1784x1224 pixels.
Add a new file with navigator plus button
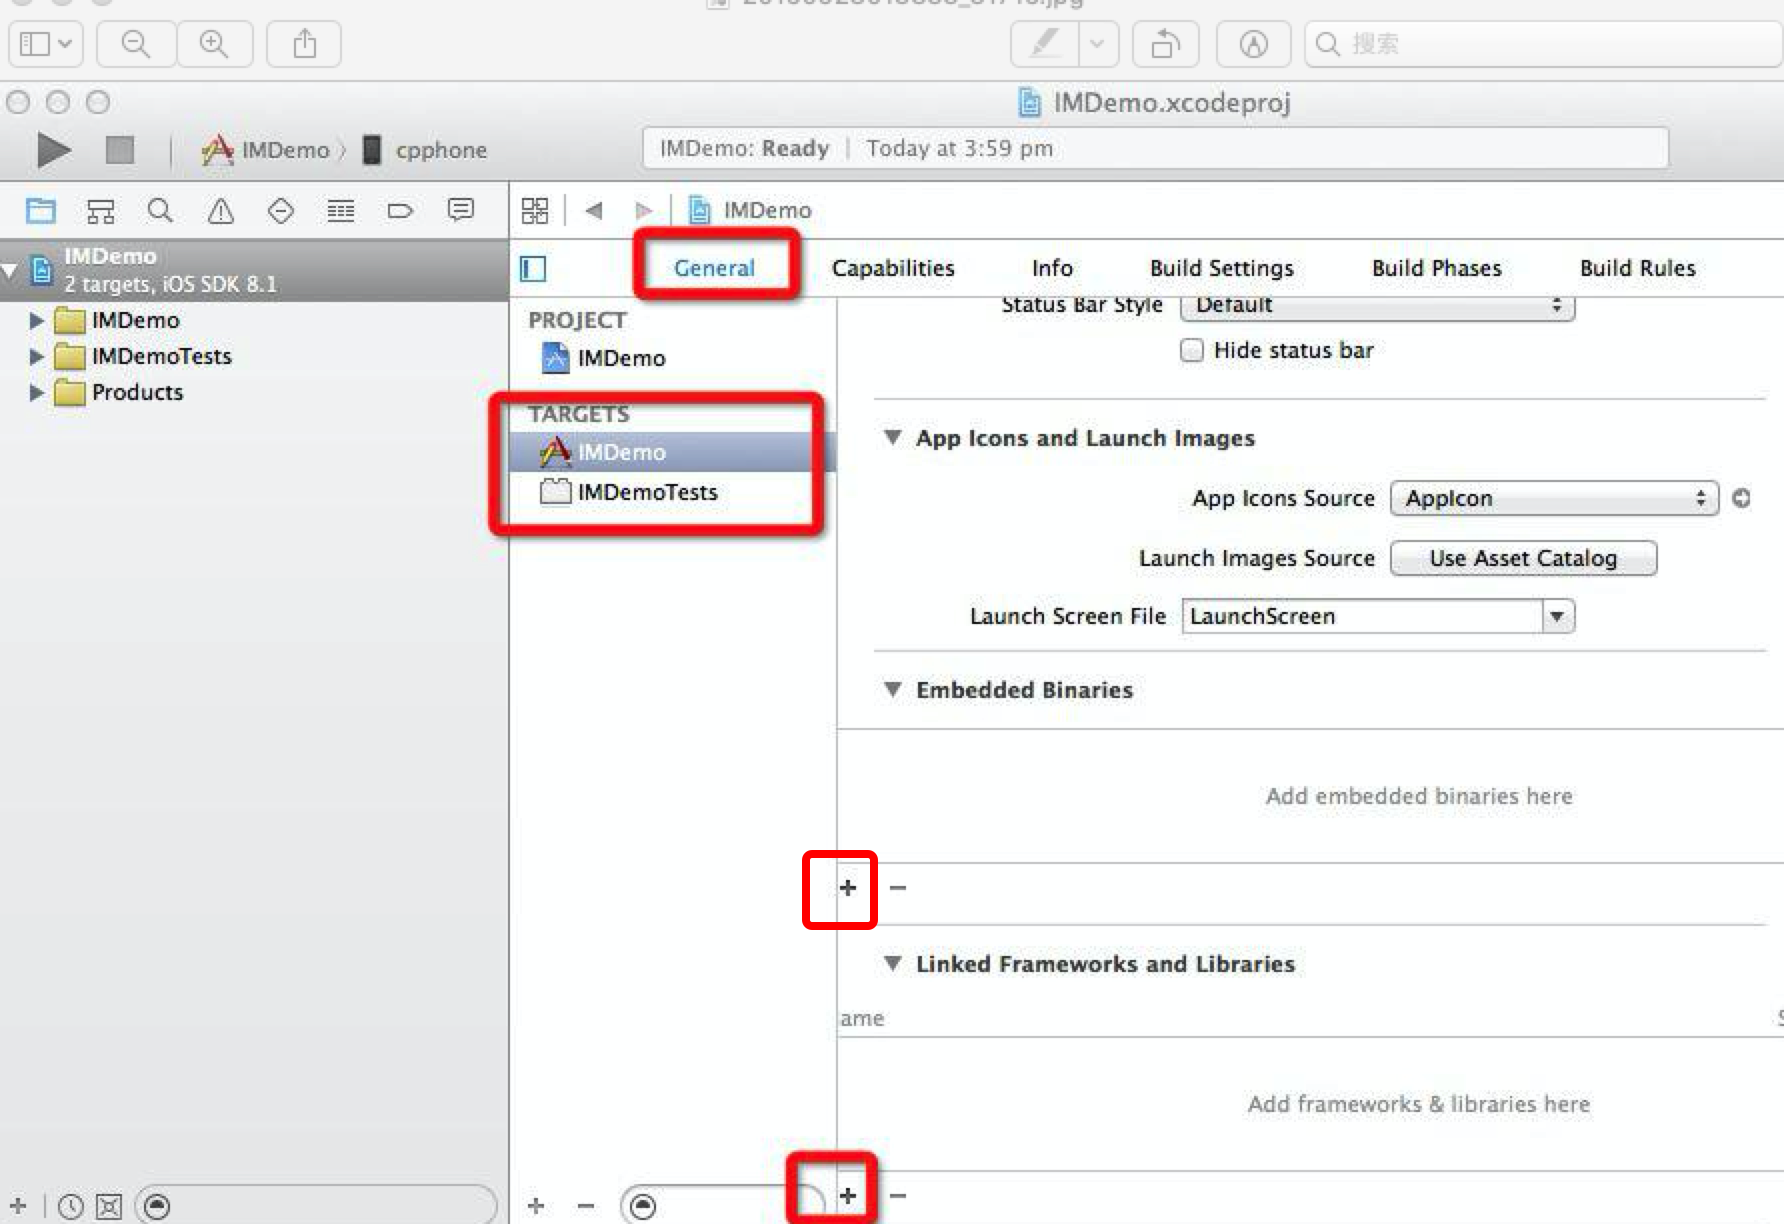pyautogui.click(x=18, y=1206)
